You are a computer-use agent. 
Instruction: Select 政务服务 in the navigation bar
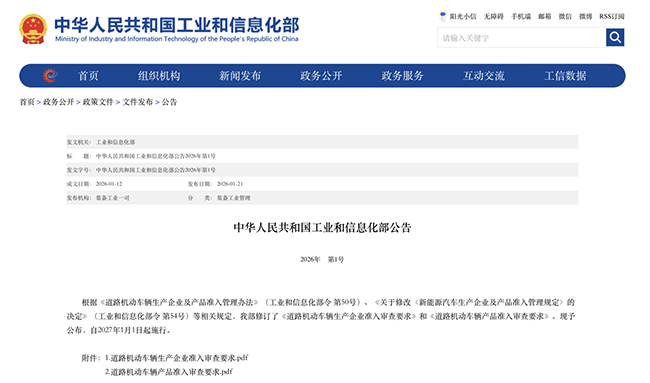tap(403, 76)
